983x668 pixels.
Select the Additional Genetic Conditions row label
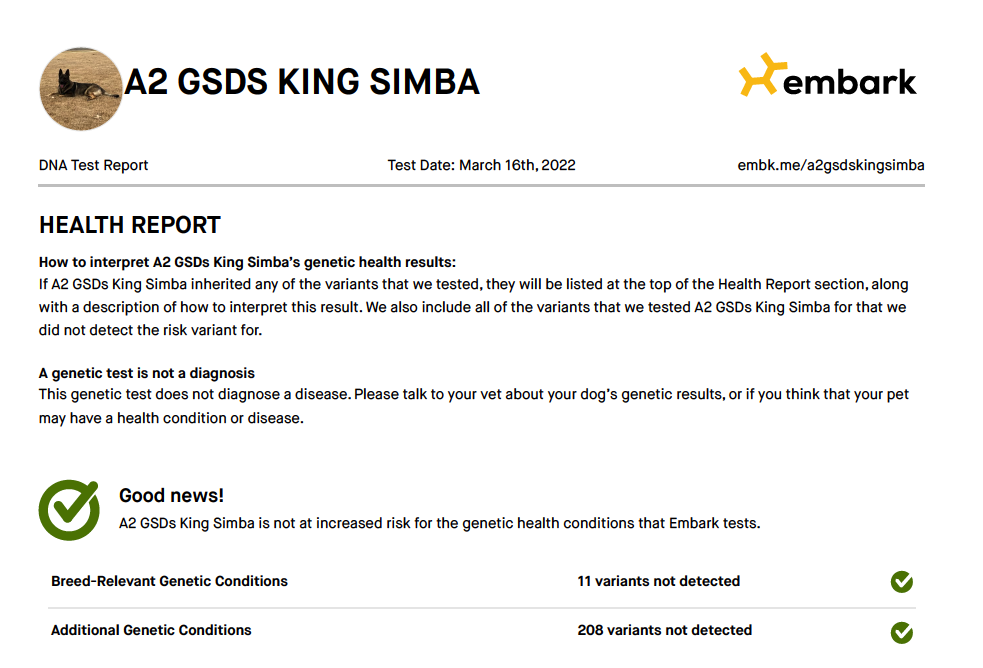pos(151,630)
